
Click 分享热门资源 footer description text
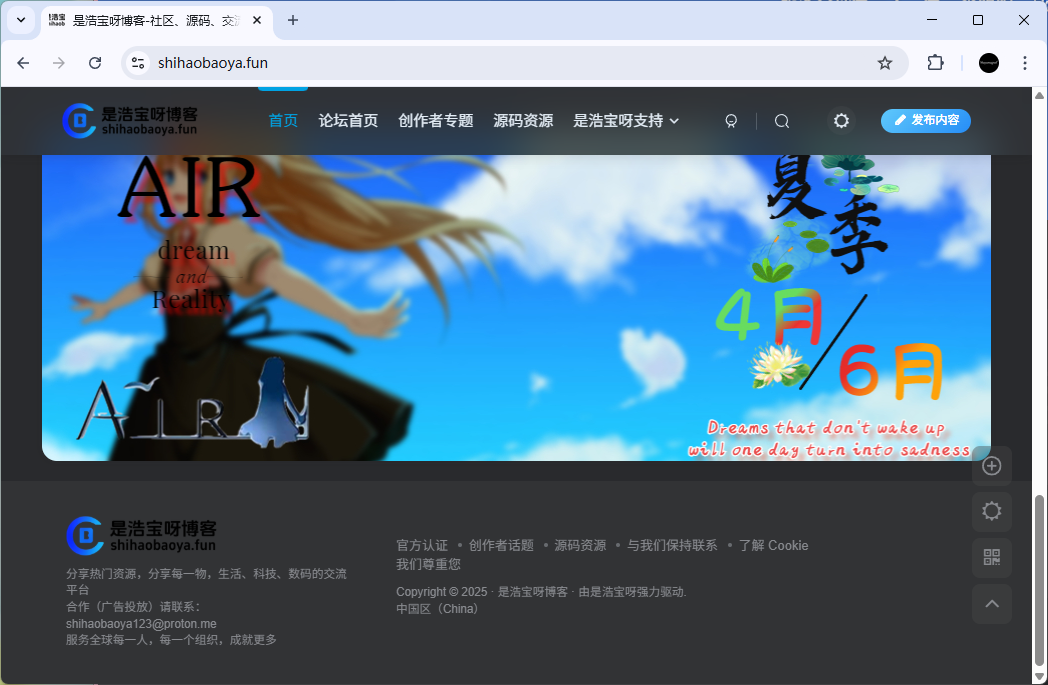pyautogui.click(x=206, y=581)
